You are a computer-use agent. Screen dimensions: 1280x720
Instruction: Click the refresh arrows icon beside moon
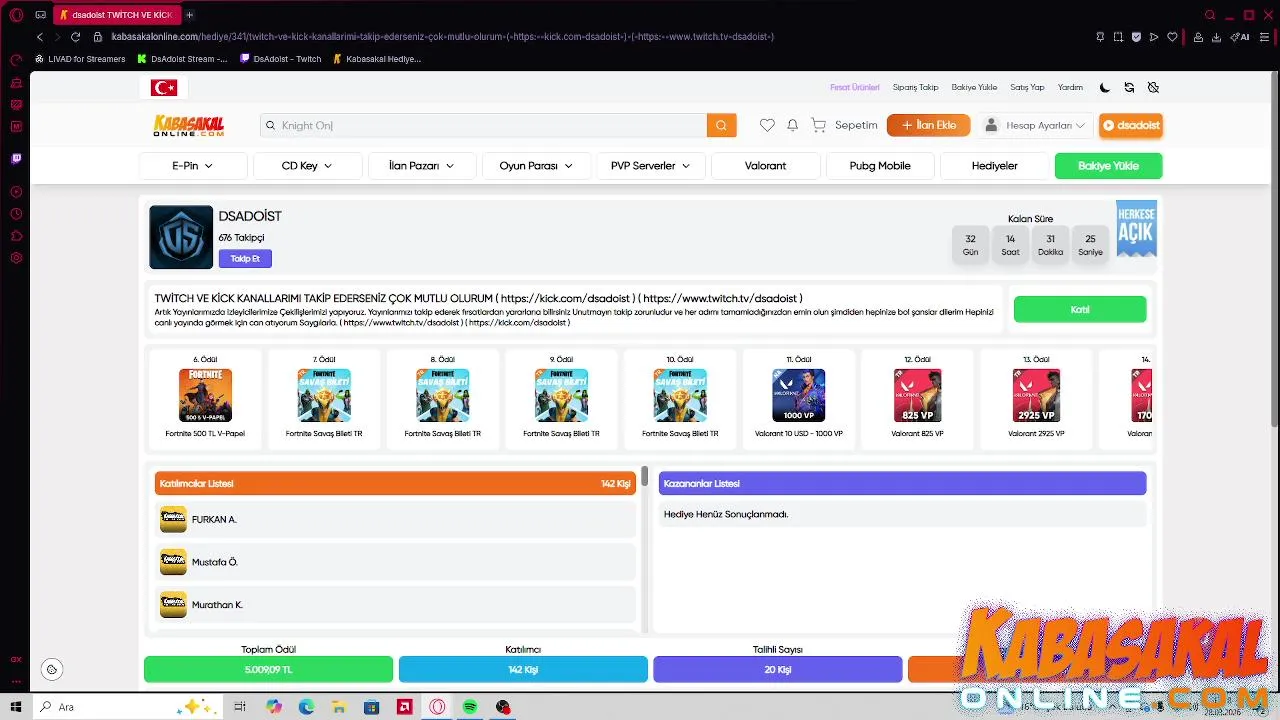1129,87
